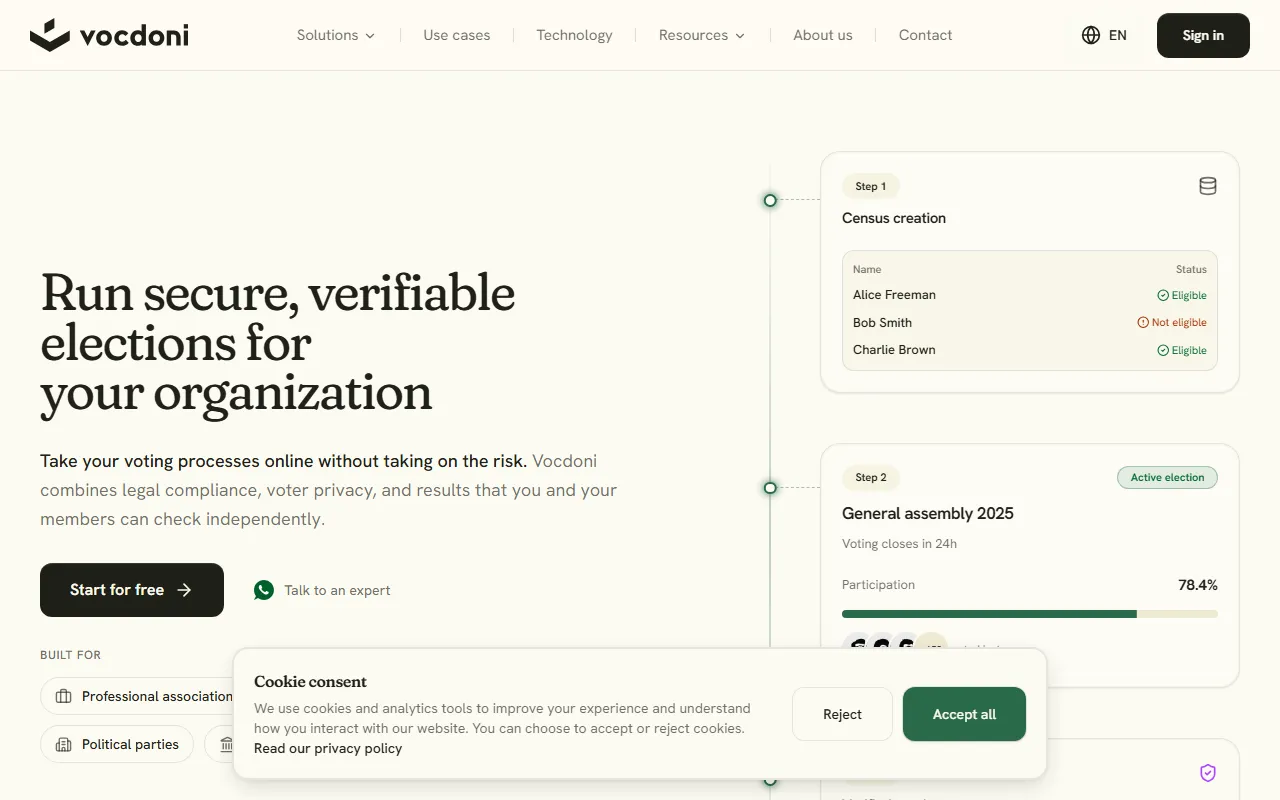Expand the Resources dropdown

(x=702, y=35)
